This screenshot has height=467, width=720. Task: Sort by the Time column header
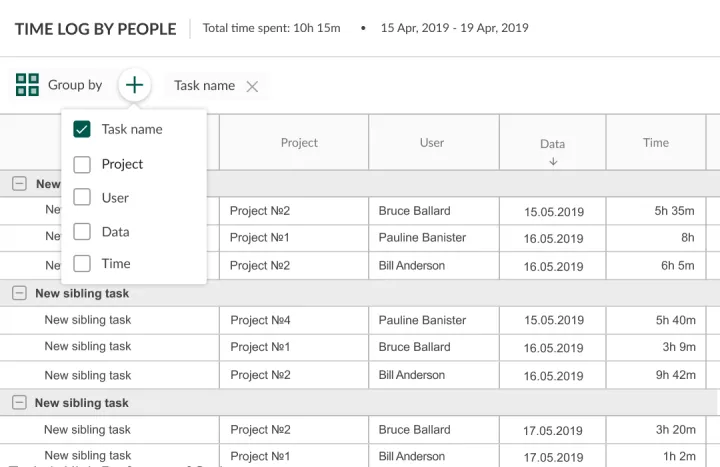click(656, 143)
